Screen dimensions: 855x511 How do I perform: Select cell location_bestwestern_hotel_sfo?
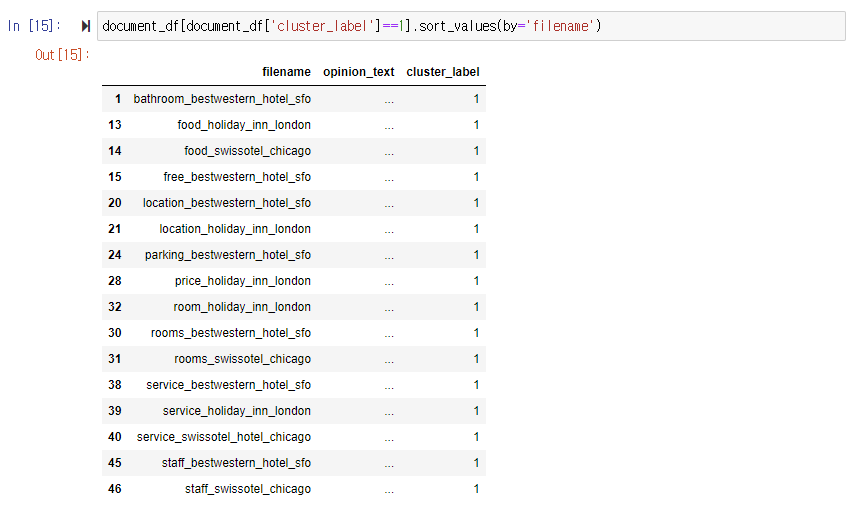point(227,203)
